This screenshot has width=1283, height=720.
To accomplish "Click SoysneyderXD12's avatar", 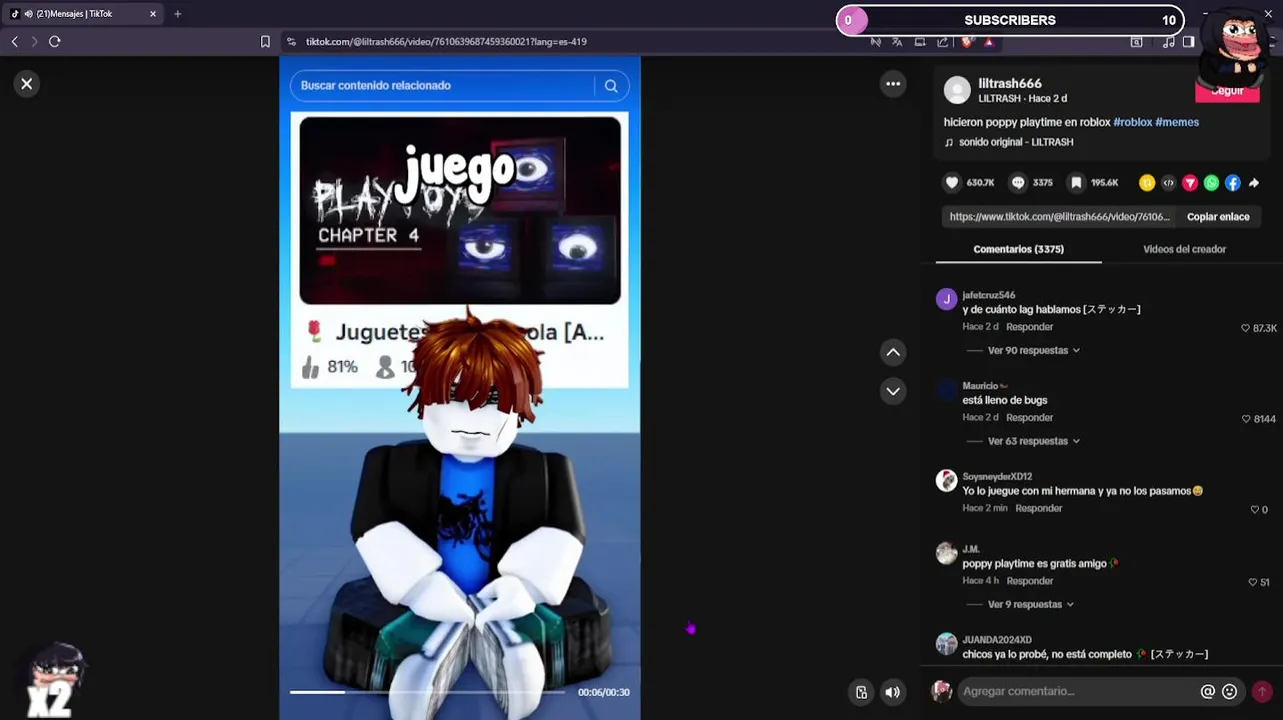I will (x=946, y=481).
